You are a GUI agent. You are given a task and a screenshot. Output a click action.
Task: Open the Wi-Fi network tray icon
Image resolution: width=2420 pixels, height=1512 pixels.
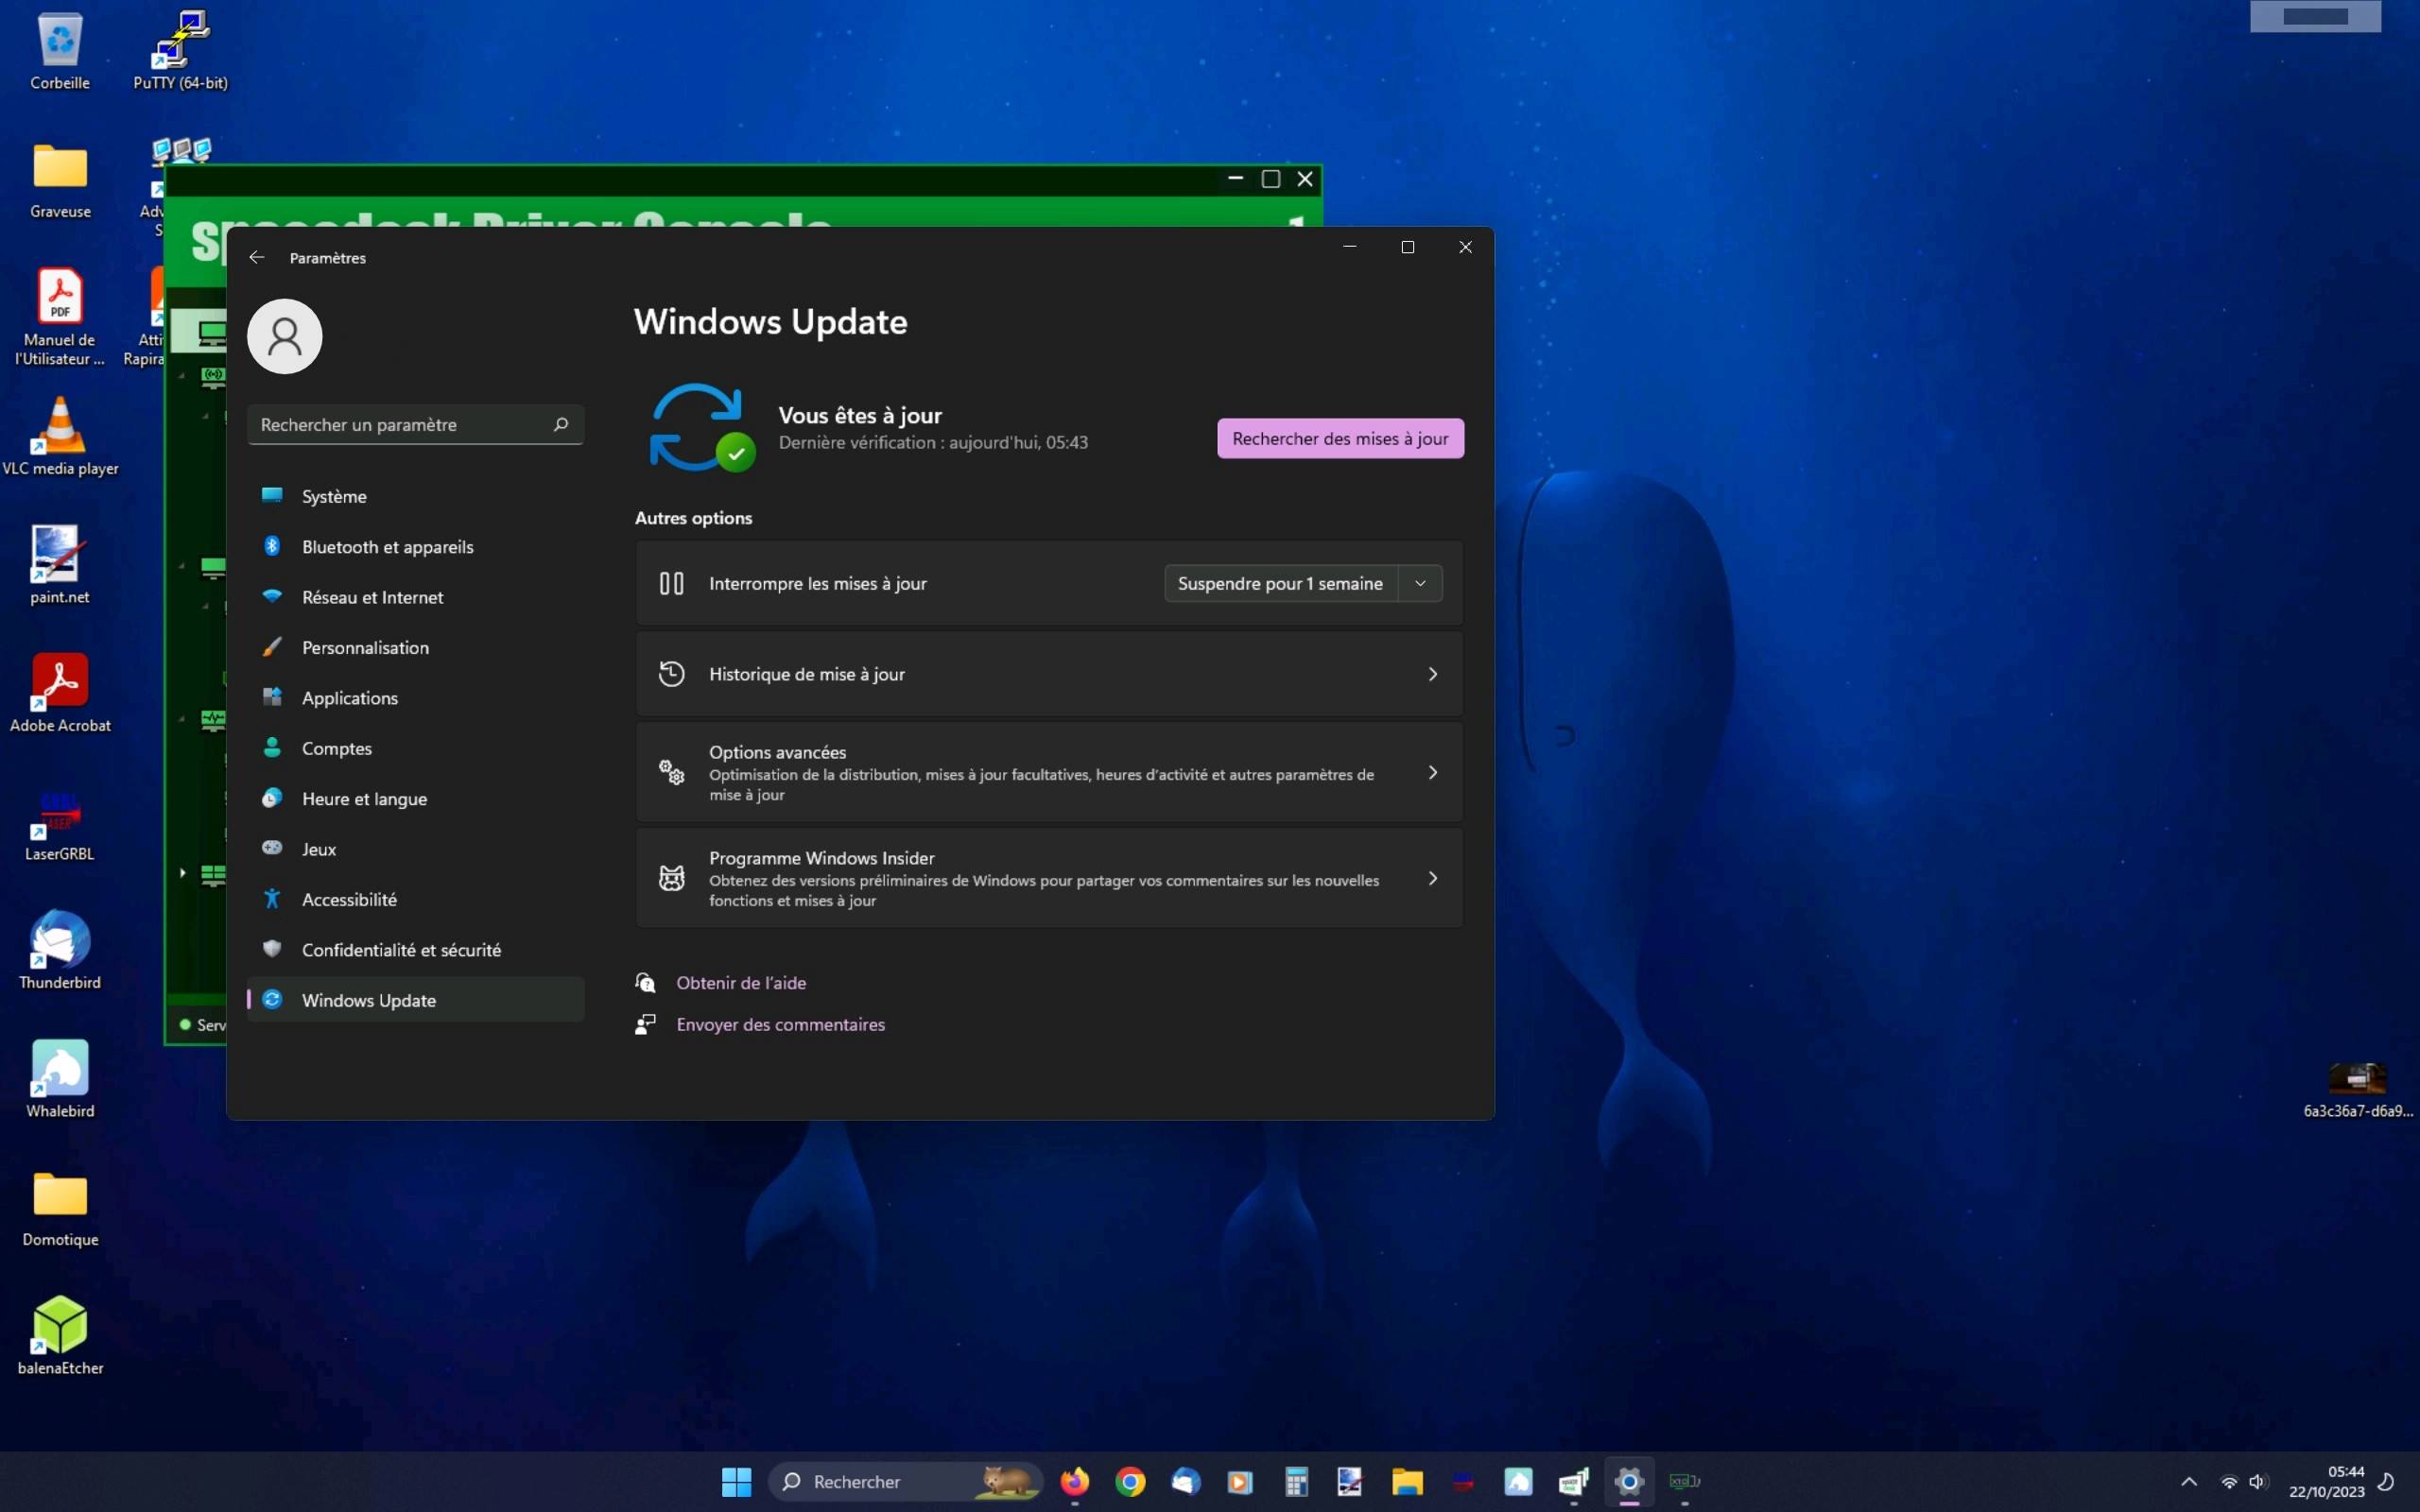tap(2229, 1482)
